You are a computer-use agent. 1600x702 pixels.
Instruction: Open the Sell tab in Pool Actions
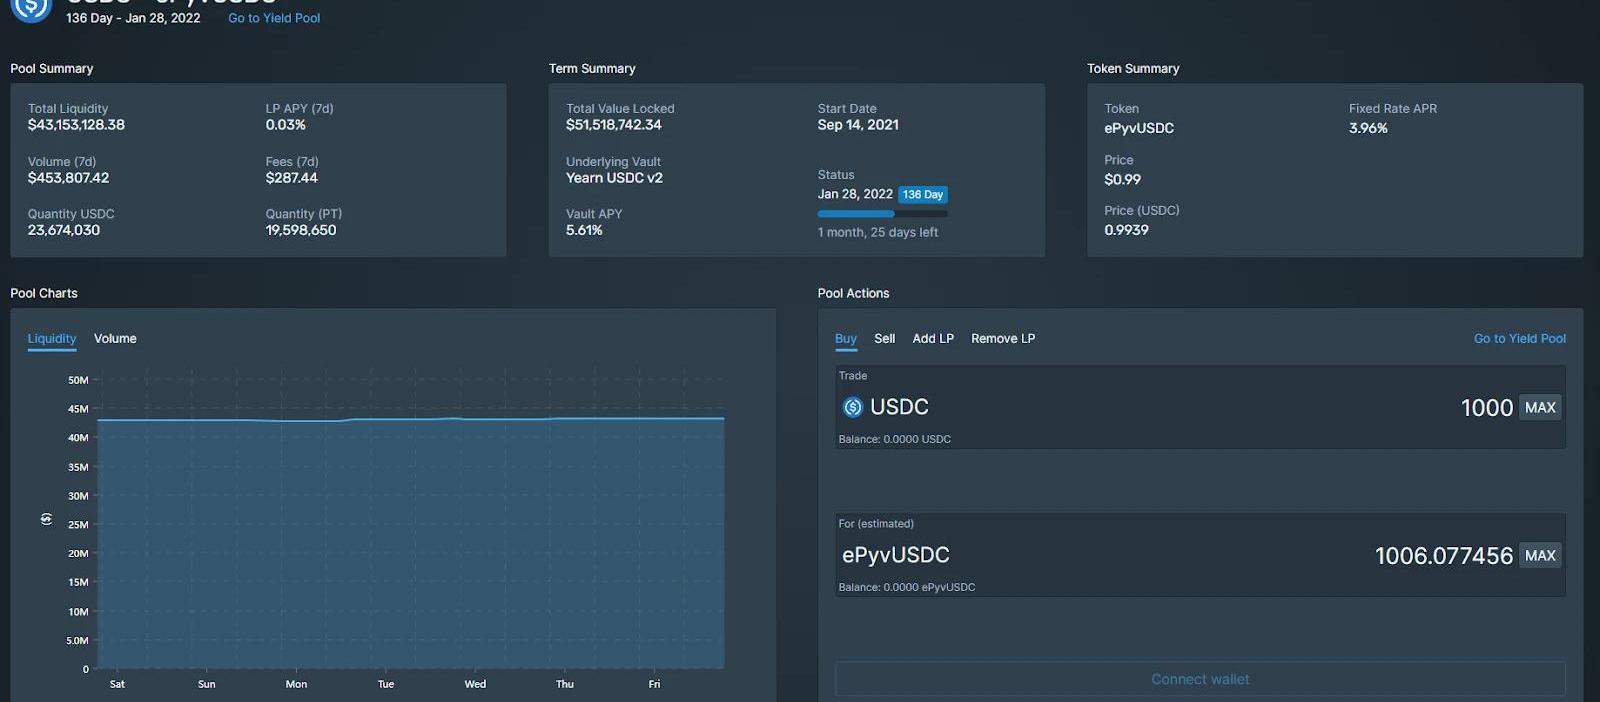pyautogui.click(x=884, y=339)
